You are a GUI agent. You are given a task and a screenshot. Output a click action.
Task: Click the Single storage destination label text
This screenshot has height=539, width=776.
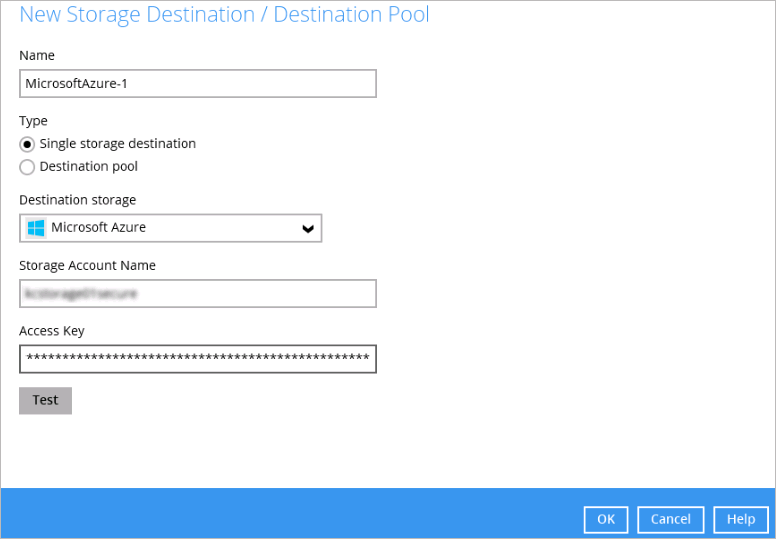pos(118,144)
